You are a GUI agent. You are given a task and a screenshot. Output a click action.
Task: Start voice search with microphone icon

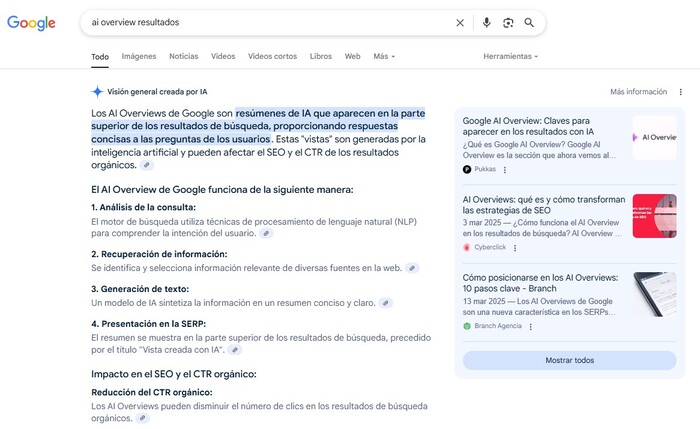tap(487, 22)
